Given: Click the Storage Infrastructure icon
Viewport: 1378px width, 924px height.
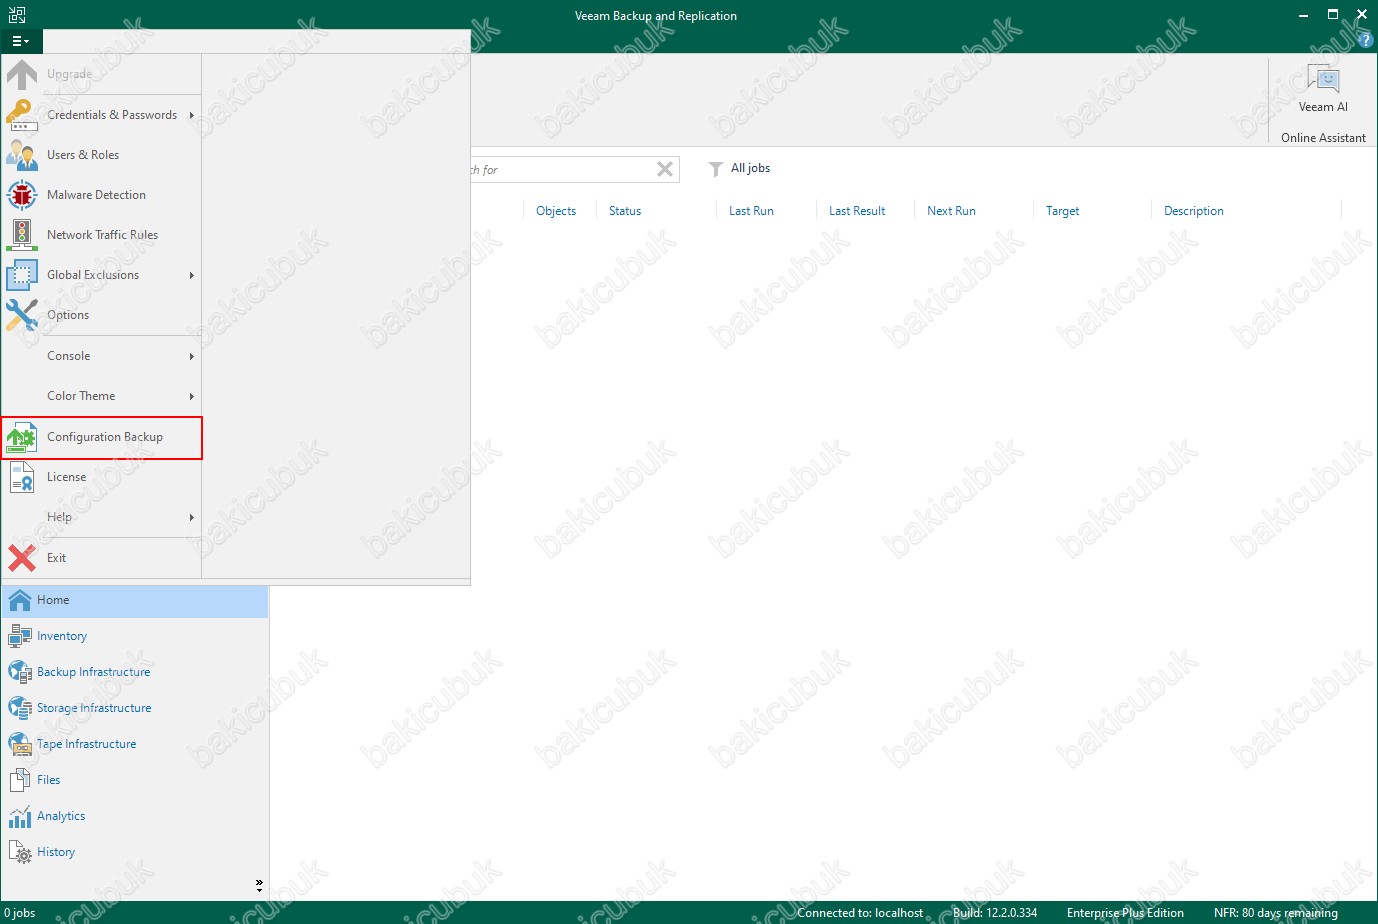Looking at the screenshot, I should pyautogui.click(x=20, y=708).
